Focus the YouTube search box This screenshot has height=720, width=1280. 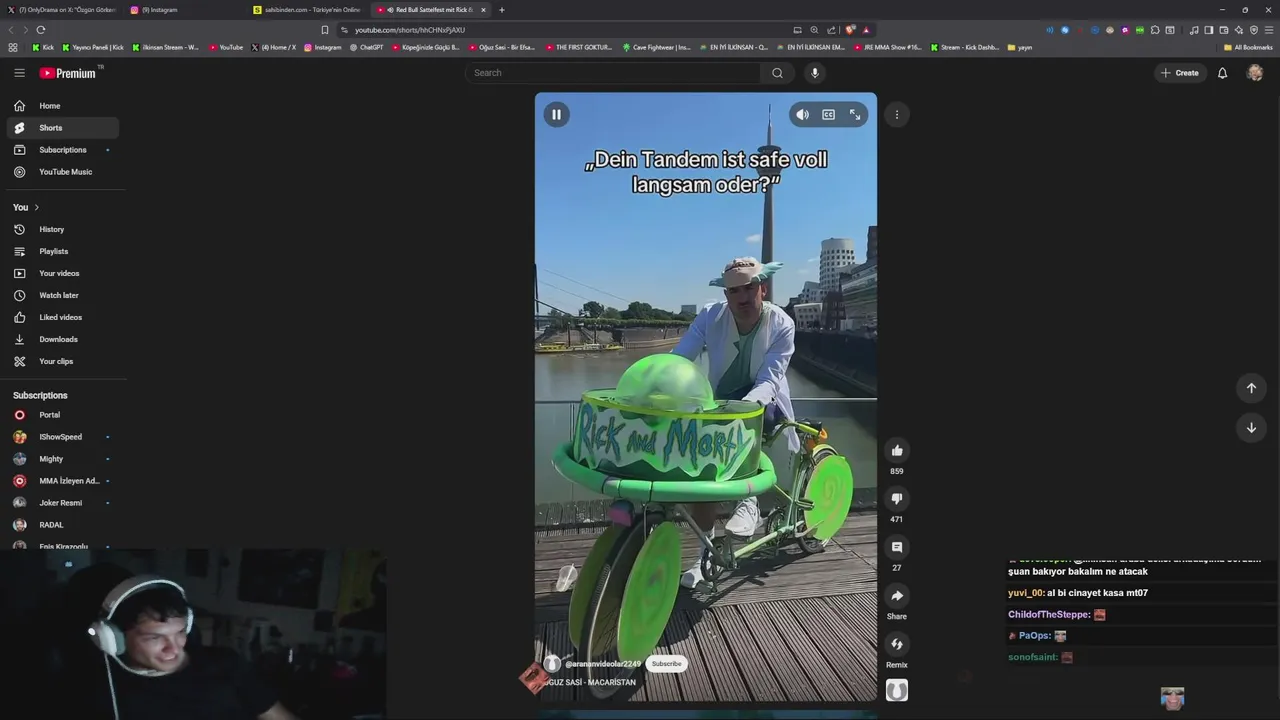click(615, 73)
